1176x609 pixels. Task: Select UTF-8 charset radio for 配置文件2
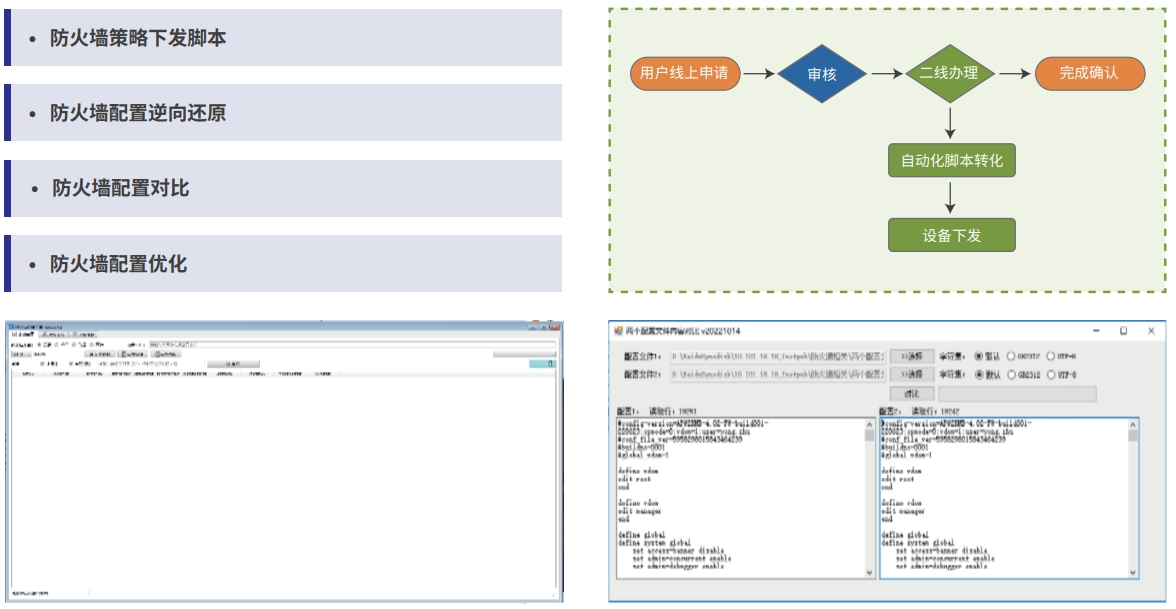click(1051, 374)
